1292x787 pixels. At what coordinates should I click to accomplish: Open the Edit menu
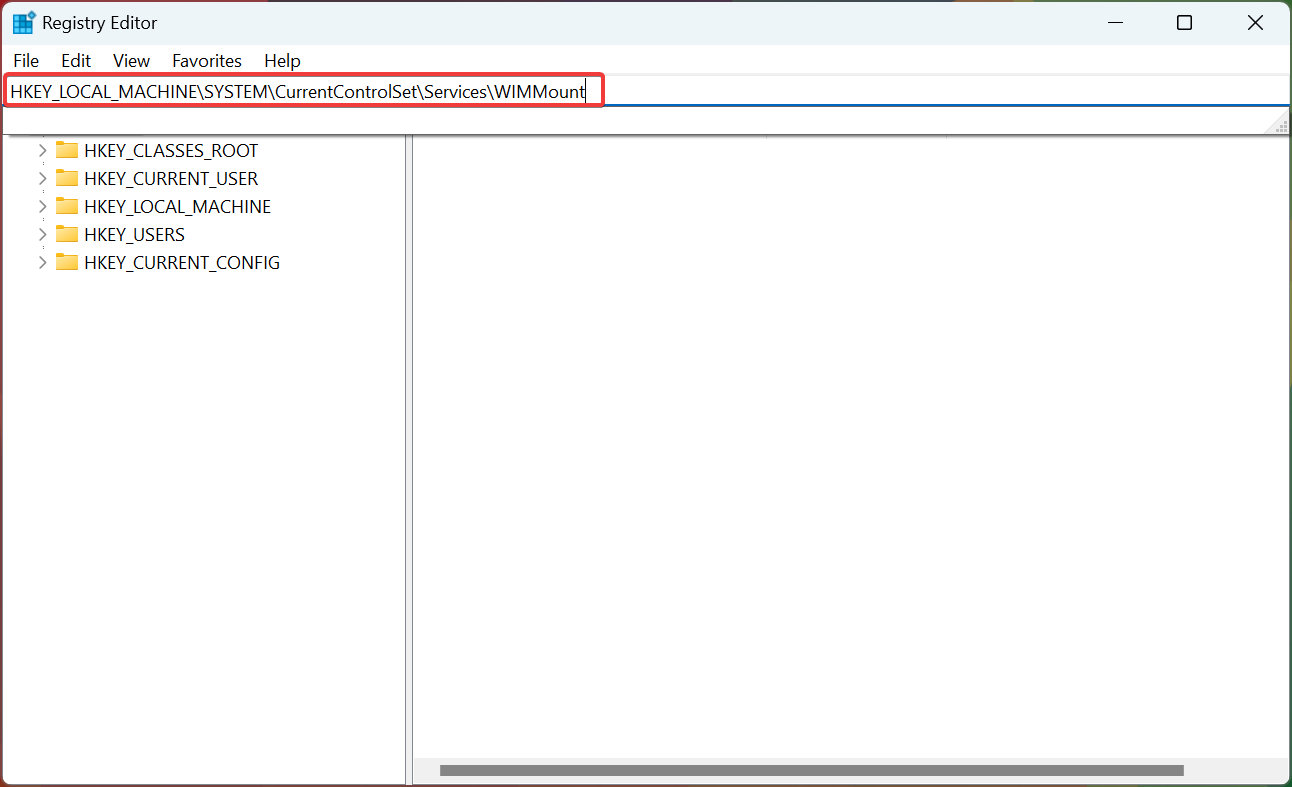[76, 61]
